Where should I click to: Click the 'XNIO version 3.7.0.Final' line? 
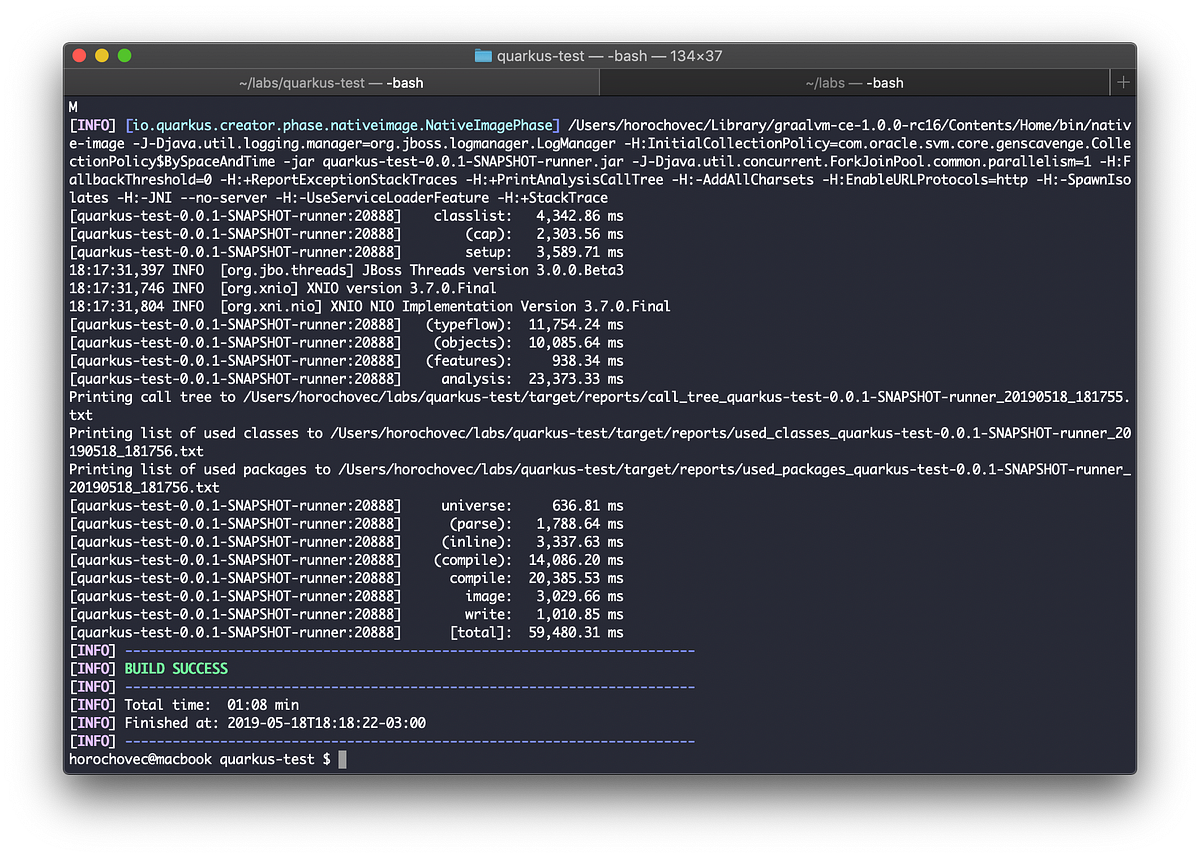tap(282, 288)
